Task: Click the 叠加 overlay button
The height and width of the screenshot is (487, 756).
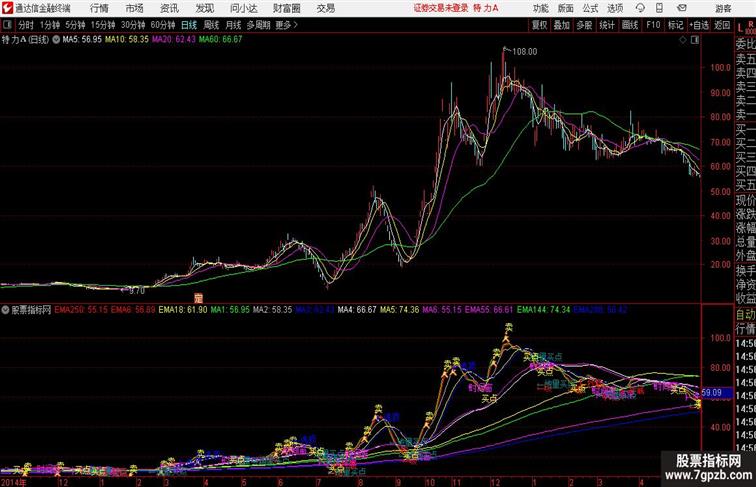Action: click(562, 25)
